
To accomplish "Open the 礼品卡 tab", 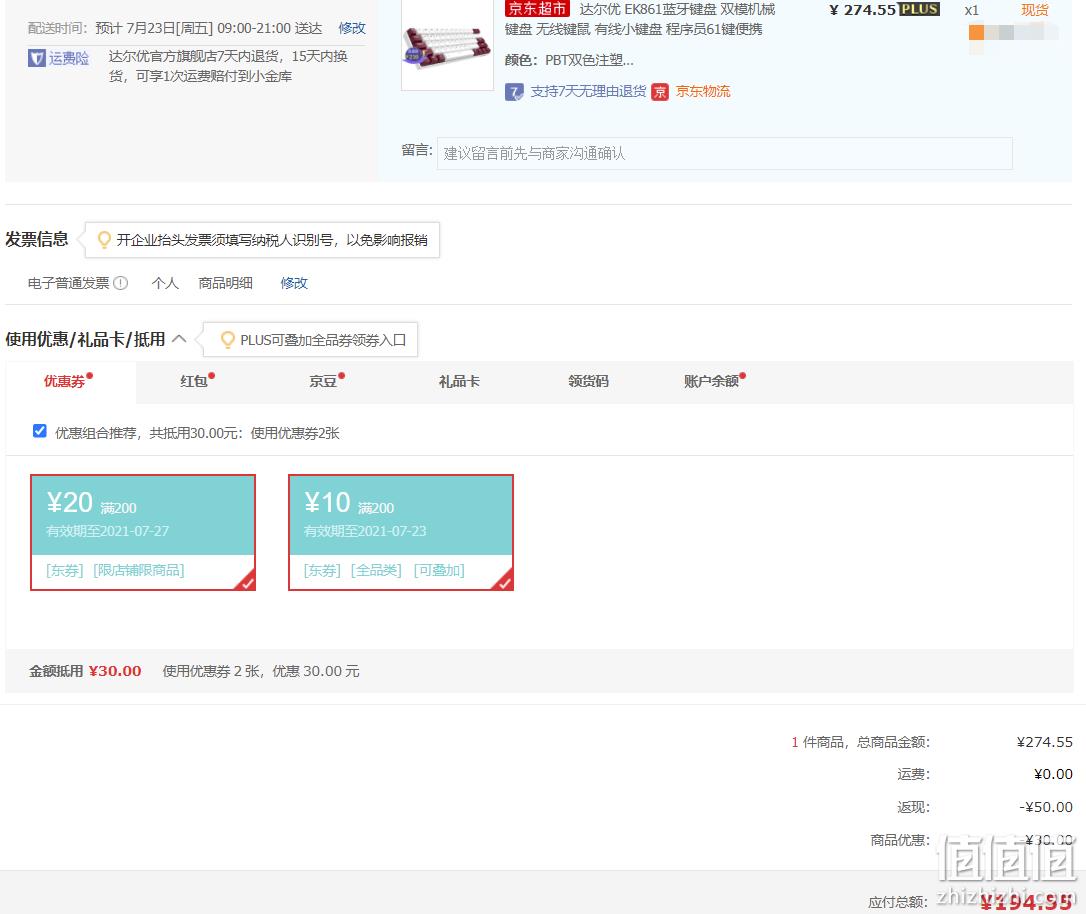I will pos(459,382).
